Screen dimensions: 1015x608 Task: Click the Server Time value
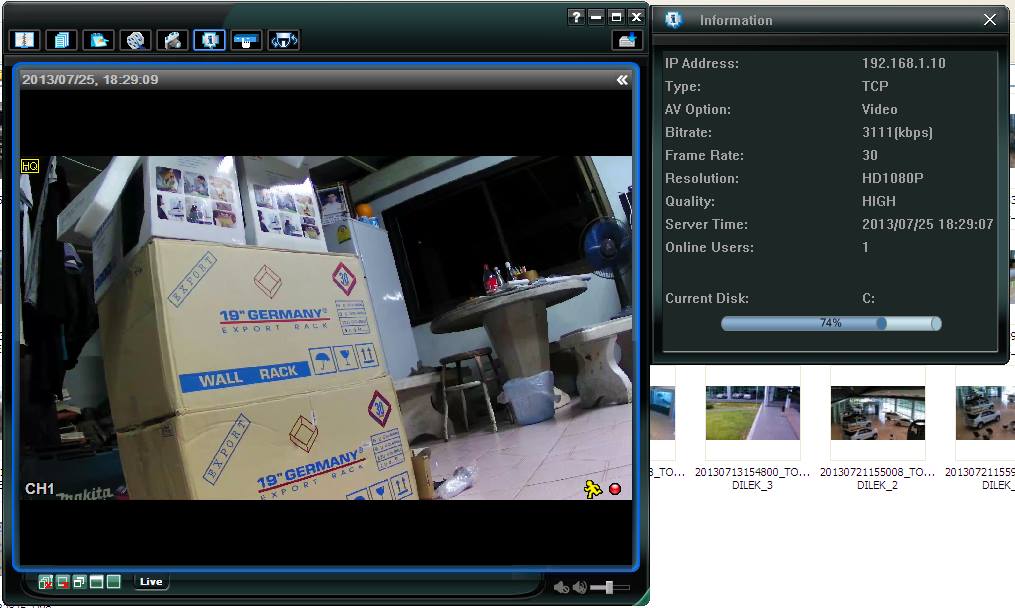(x=928, y=225)
